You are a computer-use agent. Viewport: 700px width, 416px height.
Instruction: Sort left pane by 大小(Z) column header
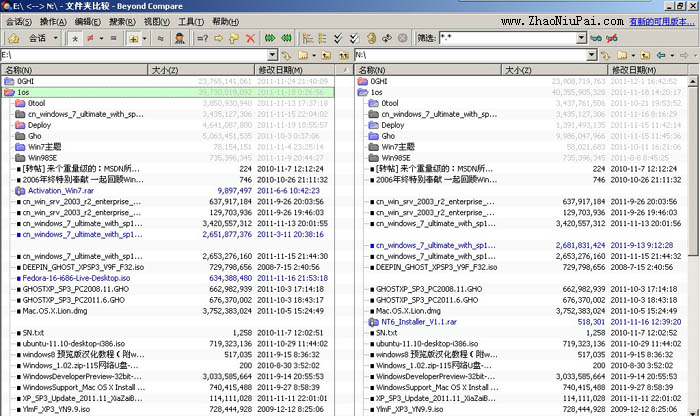click(201, 70)
